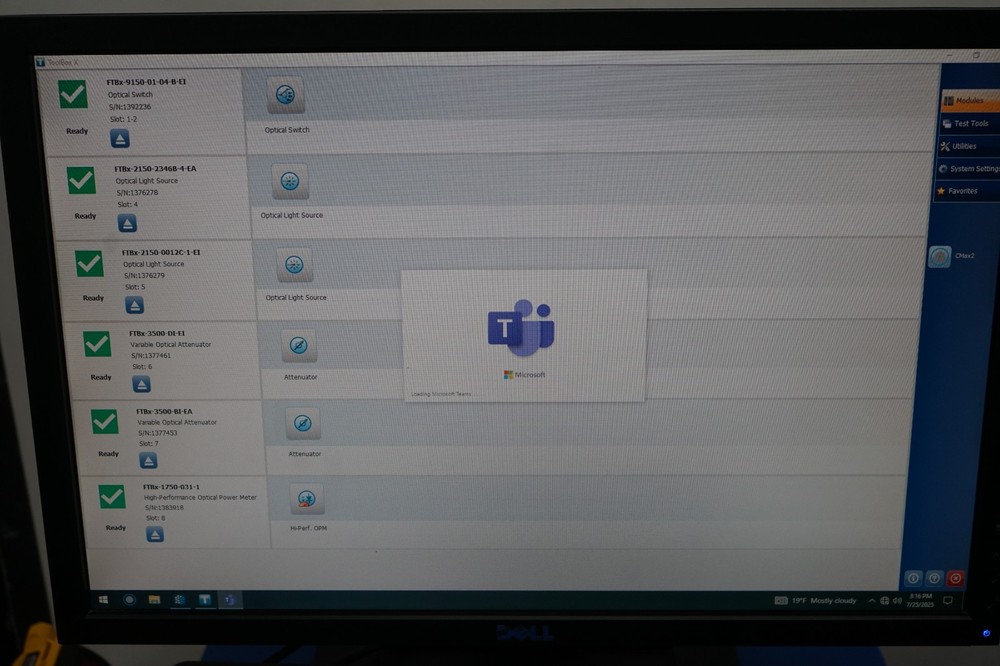Click the Microsoft Teams taskbar icon
This screenshot has width=1000, height=666.
pos(230,600)
